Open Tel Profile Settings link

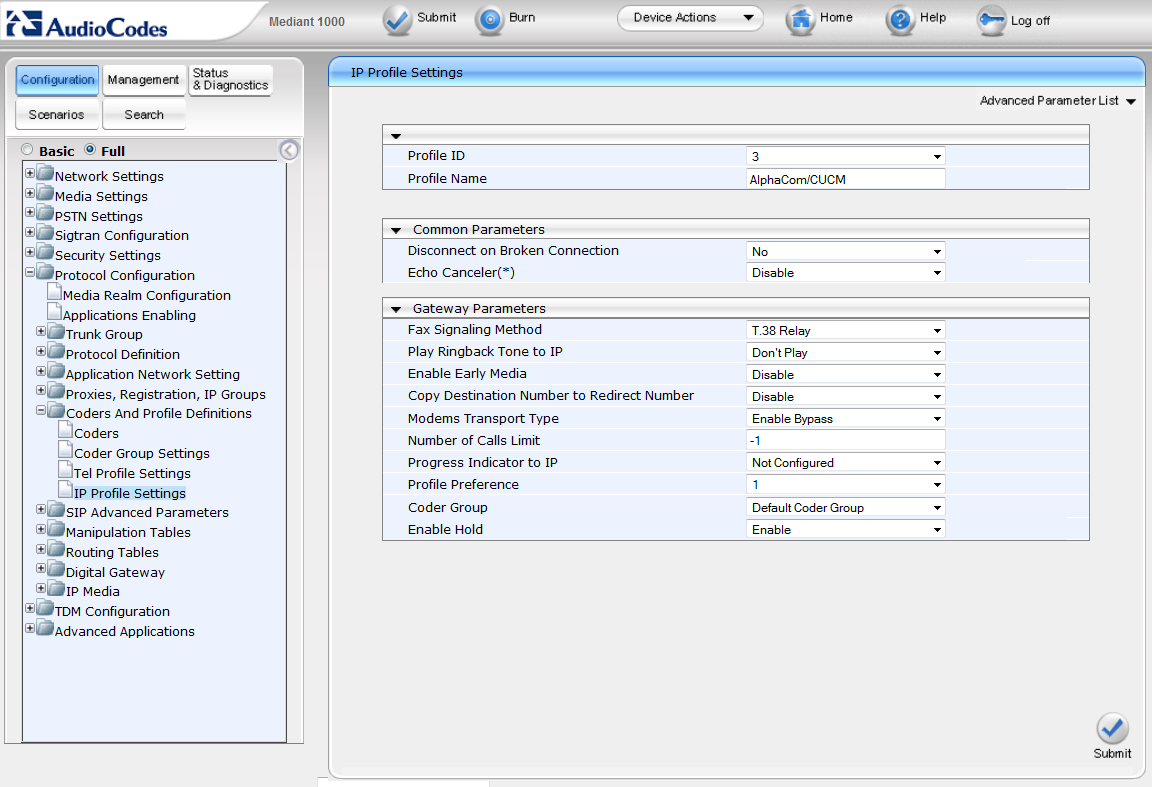[132, 473]
